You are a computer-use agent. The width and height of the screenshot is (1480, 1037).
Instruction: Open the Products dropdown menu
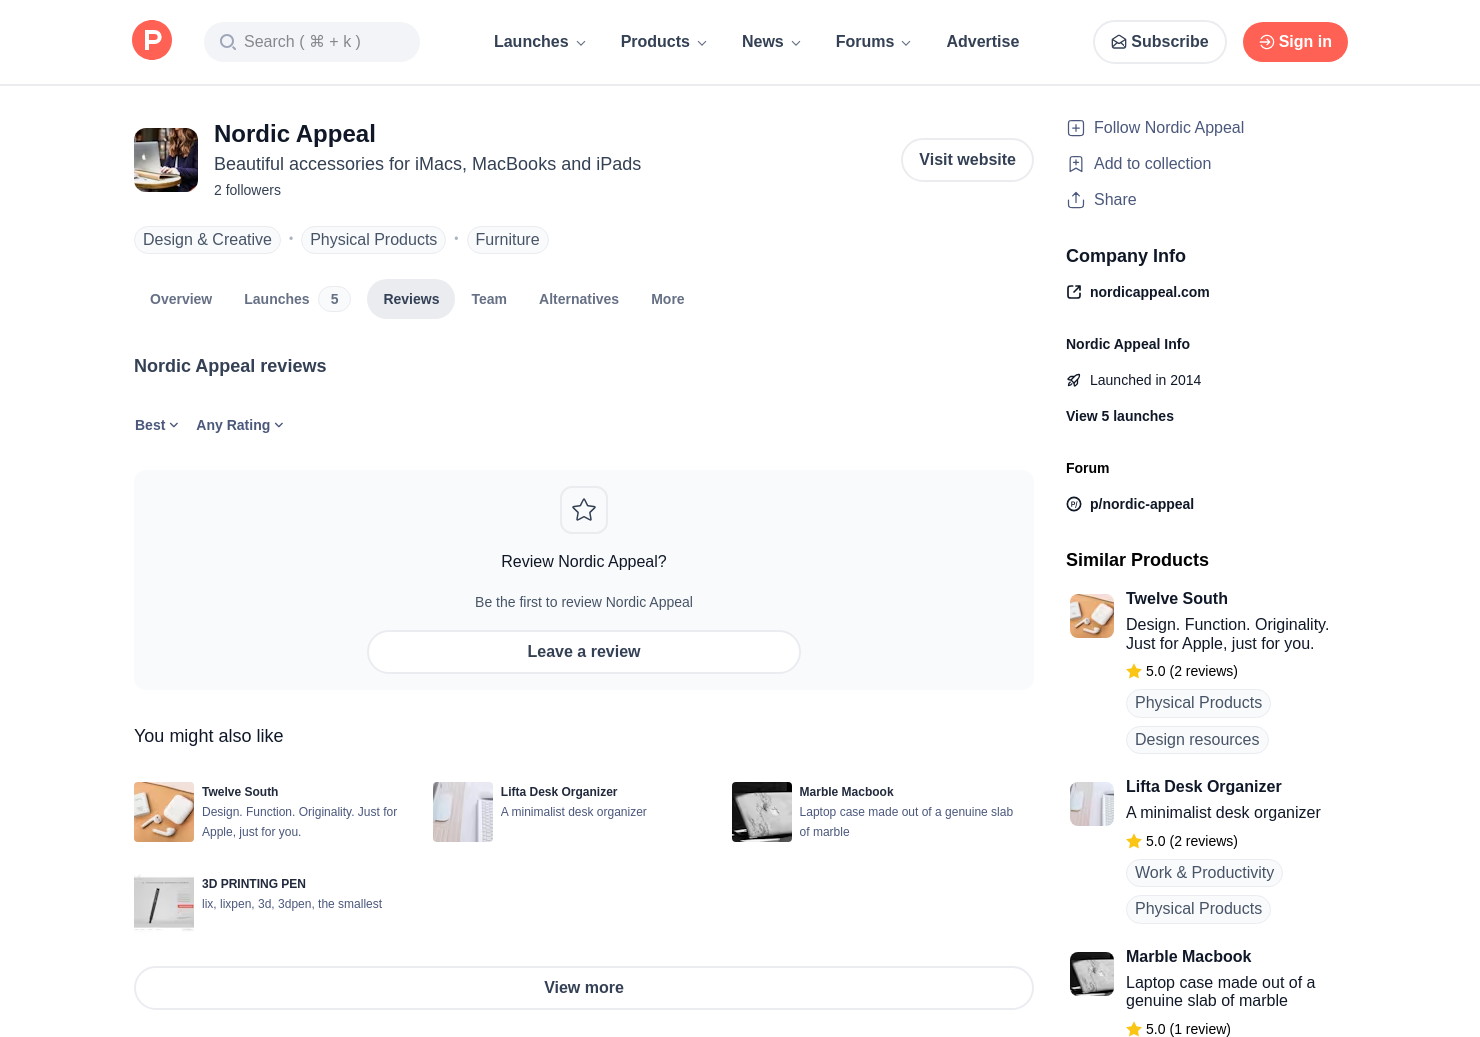coord(664,42)
